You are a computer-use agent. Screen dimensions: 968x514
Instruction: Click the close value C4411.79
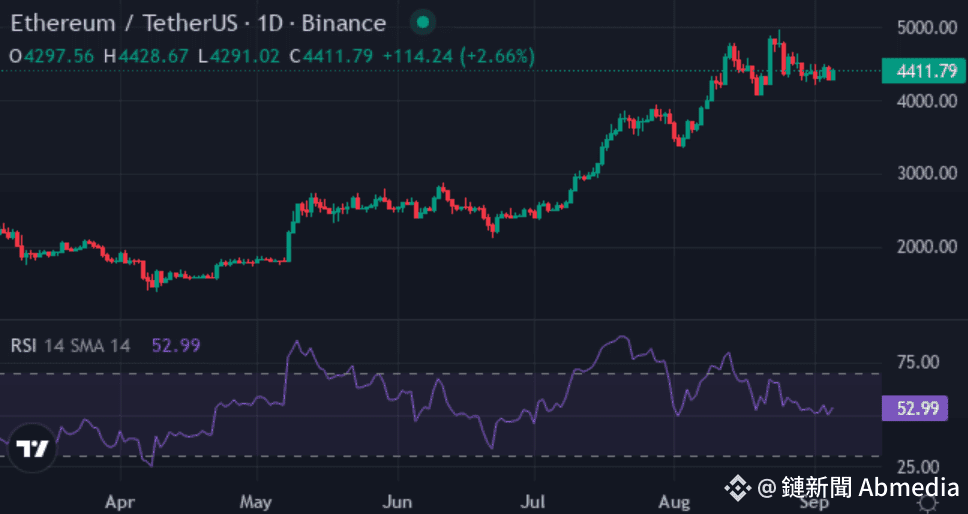coord(332,57)
